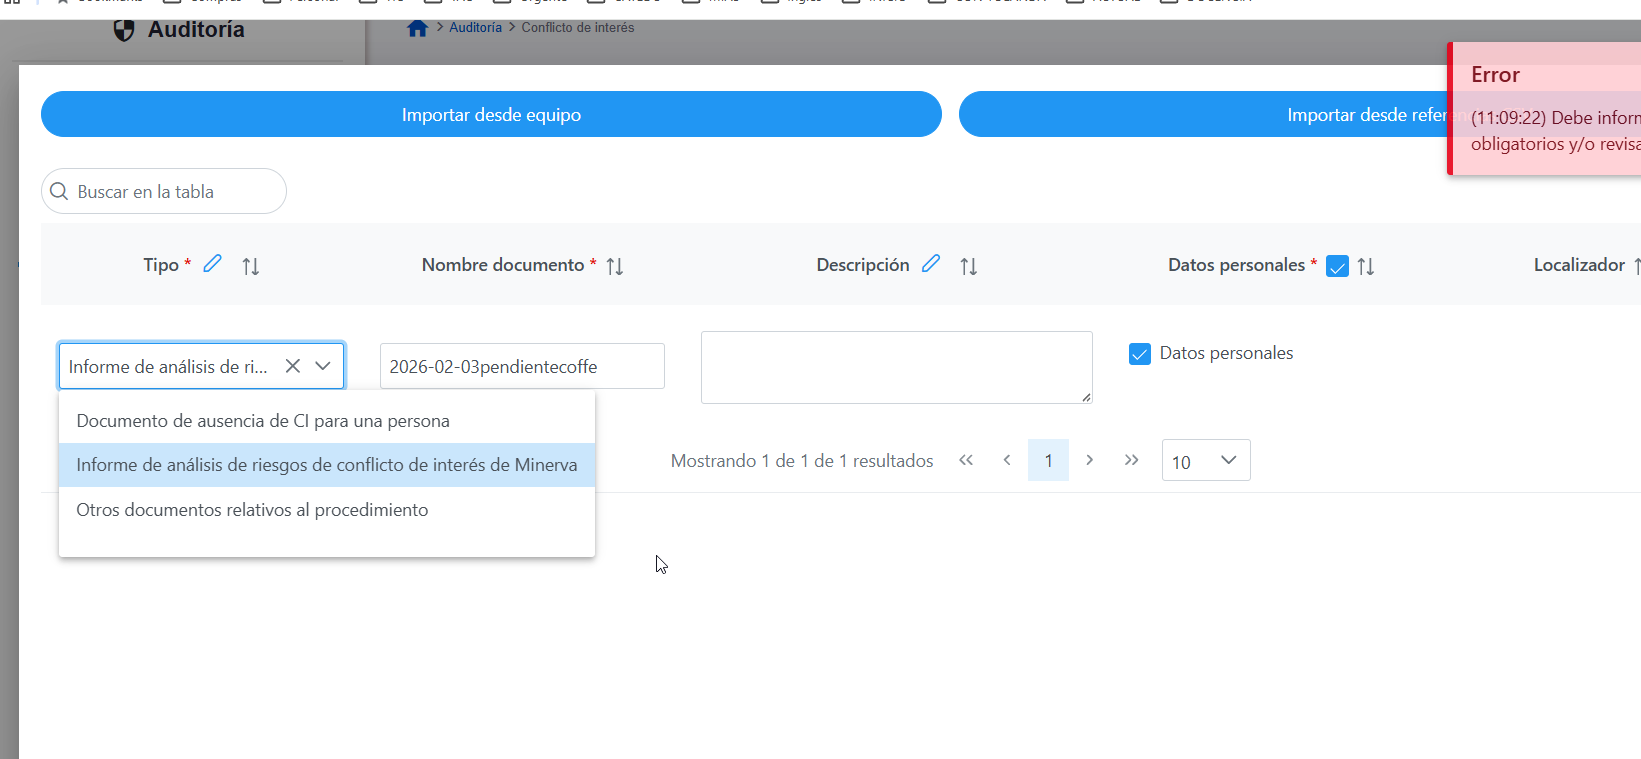Click the Auditoría shield icon

point(124,30)
